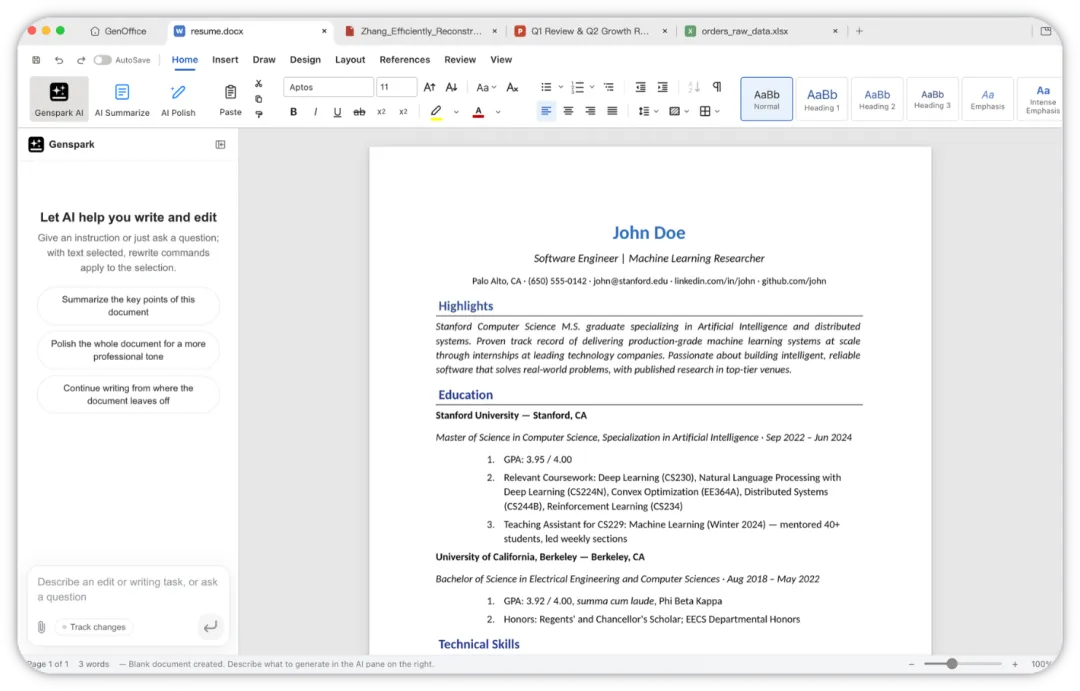Click the bulleted list icon

[546, 87]
